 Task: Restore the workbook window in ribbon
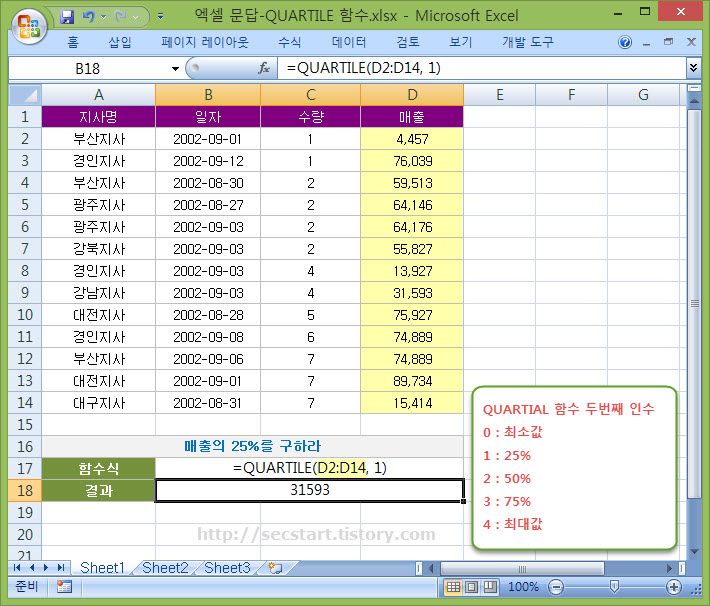pos(668,42)
